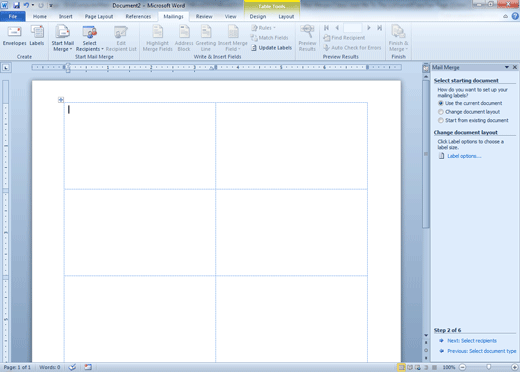Insert an Address Block
This screenshot has height=372, width=520.
coord(184,39)
